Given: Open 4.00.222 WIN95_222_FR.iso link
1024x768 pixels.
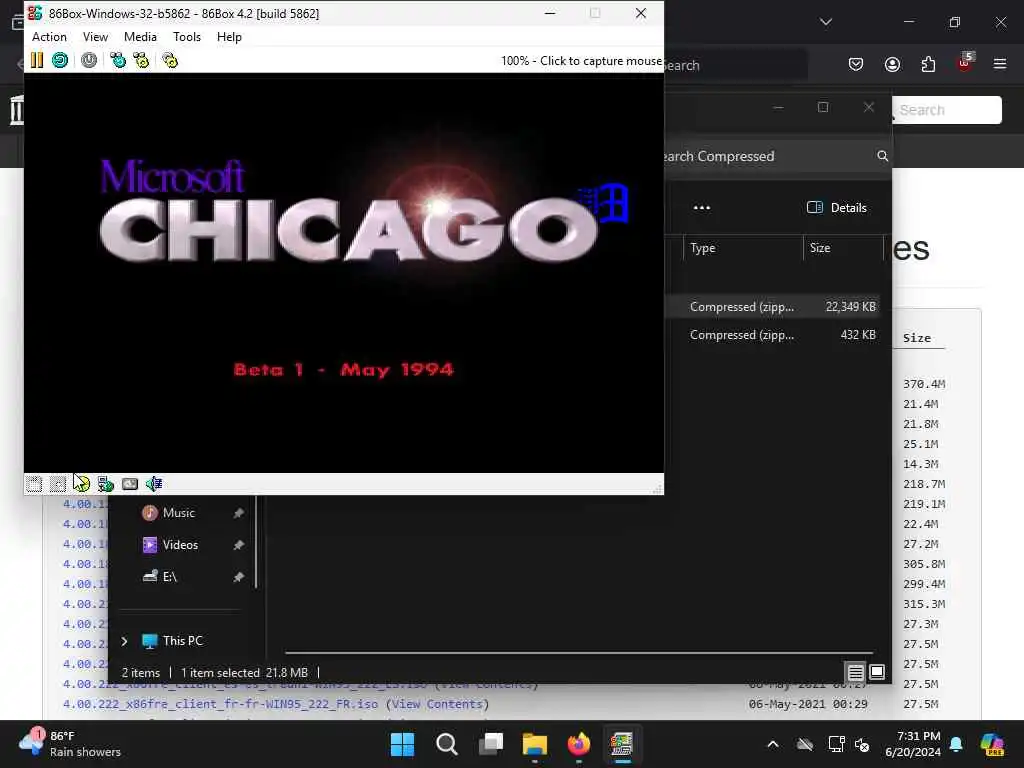Looking at the screenshot, I should point(220,704).
